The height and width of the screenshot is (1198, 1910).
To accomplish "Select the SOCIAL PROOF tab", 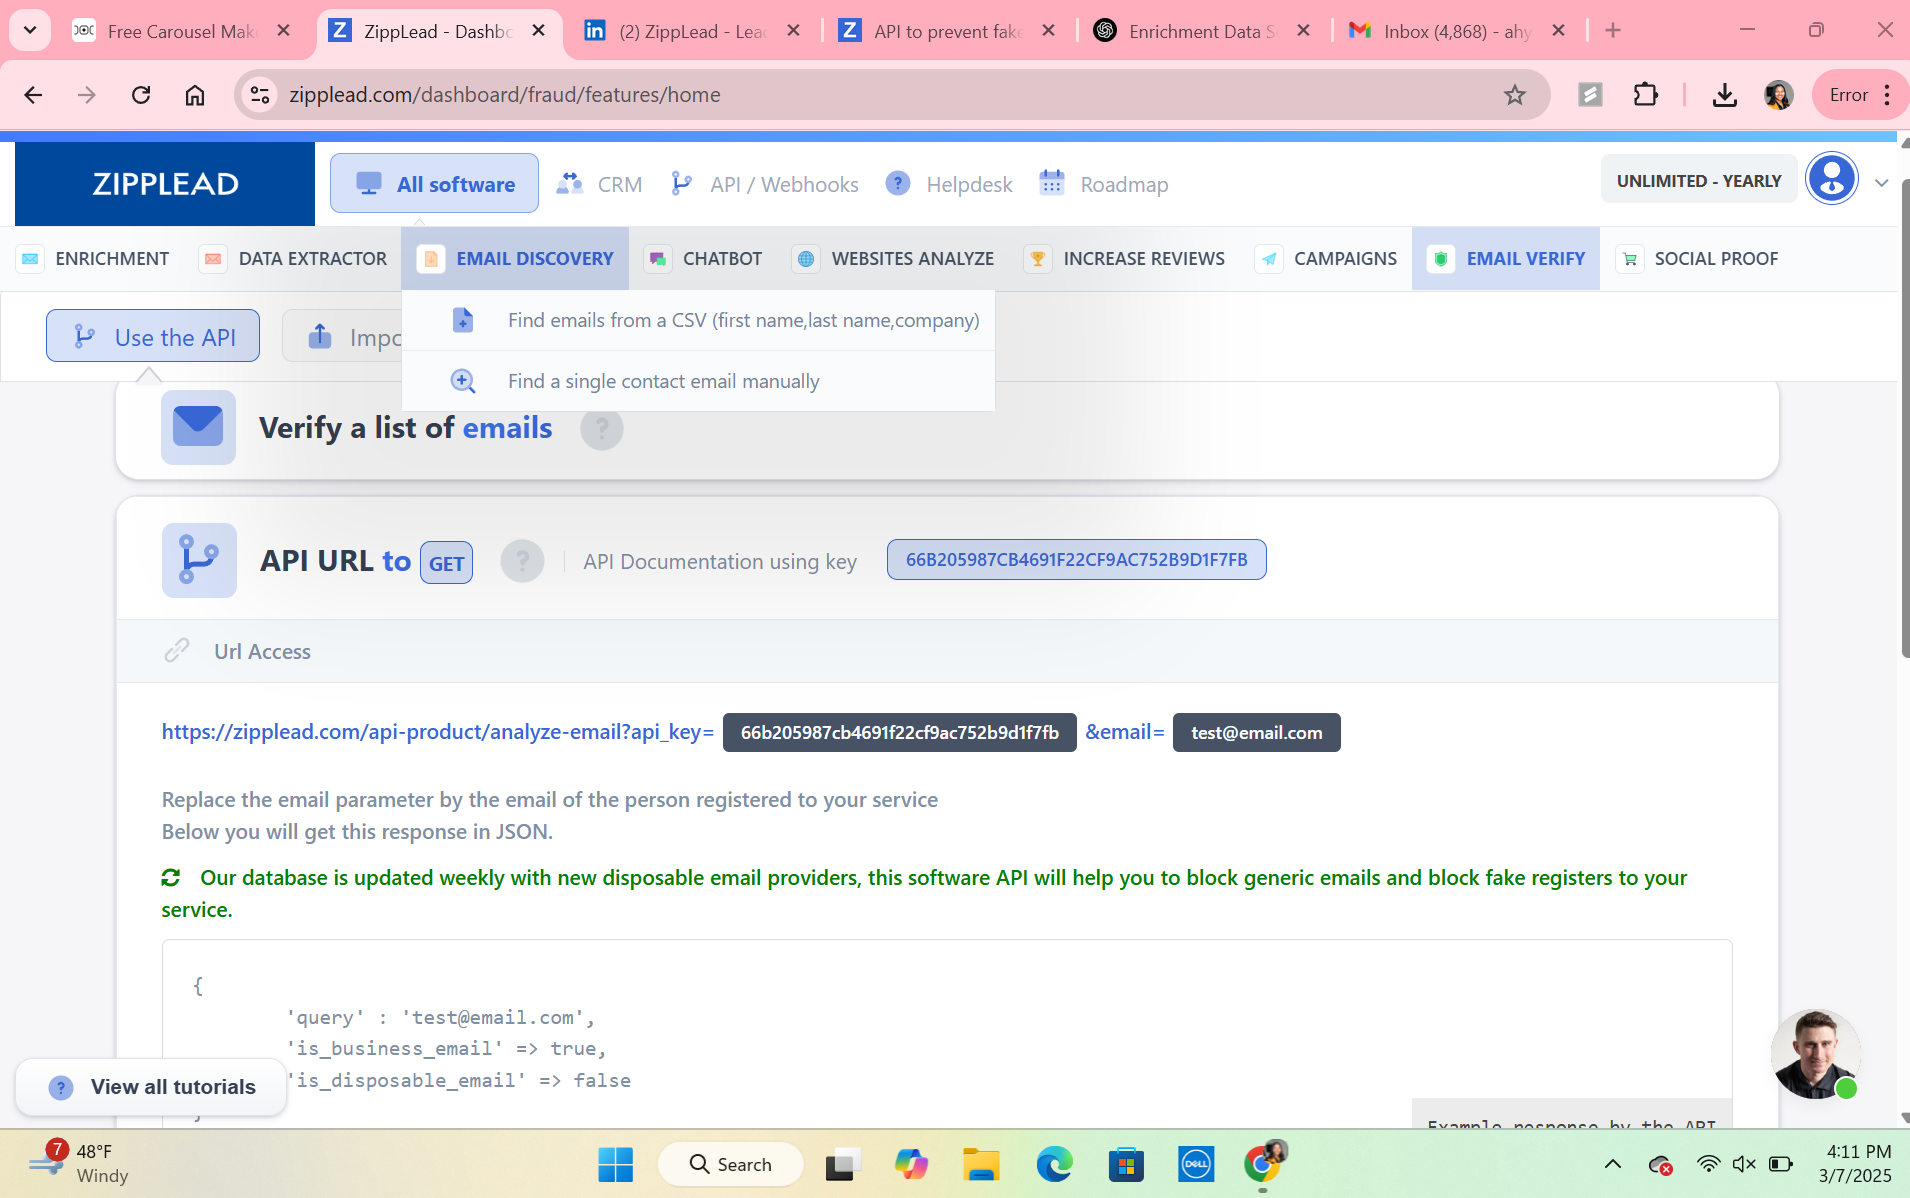I will click(1698, 258).
